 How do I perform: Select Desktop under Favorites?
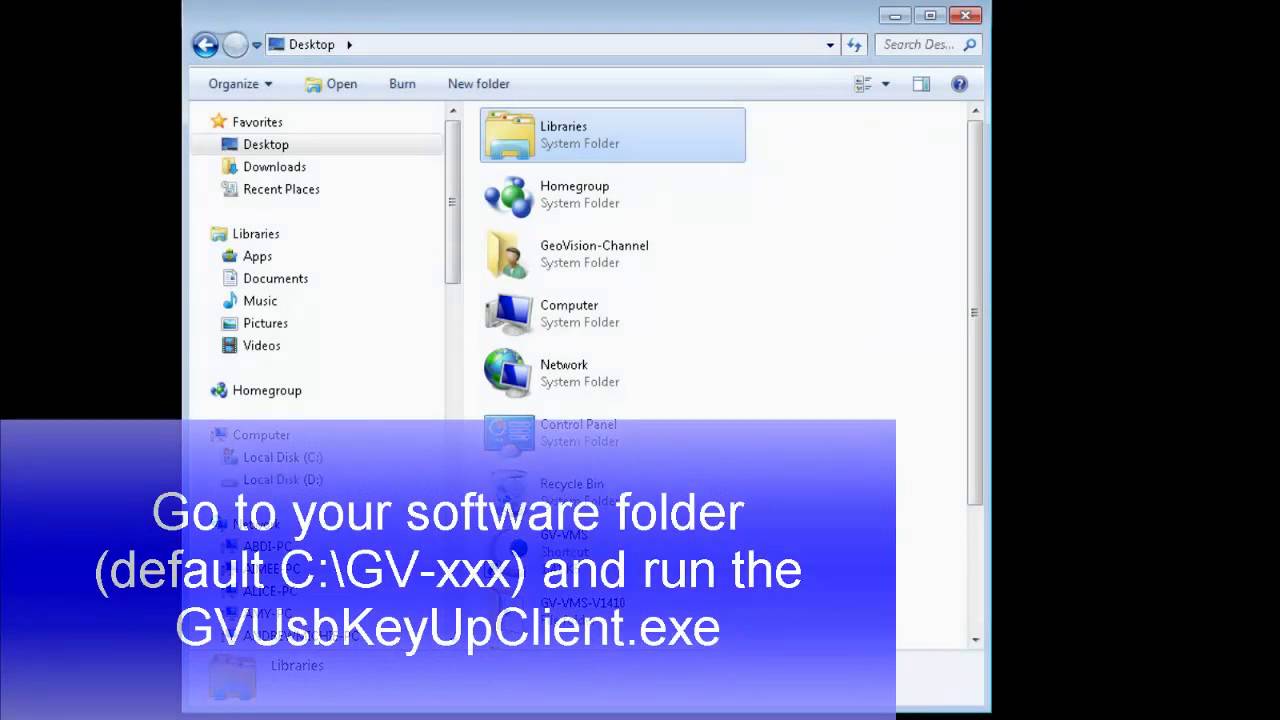point(266,144)
